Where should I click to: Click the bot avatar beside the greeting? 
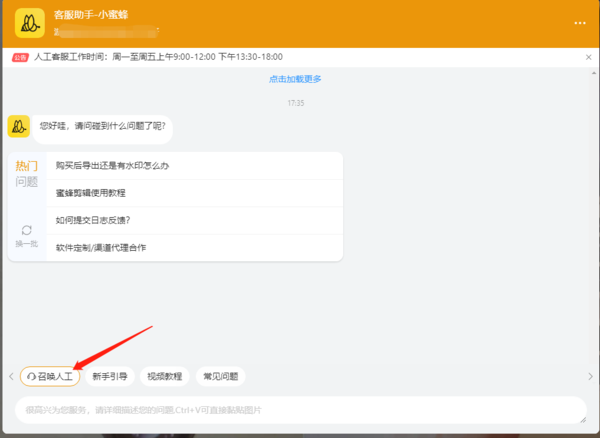click(19, 126)
